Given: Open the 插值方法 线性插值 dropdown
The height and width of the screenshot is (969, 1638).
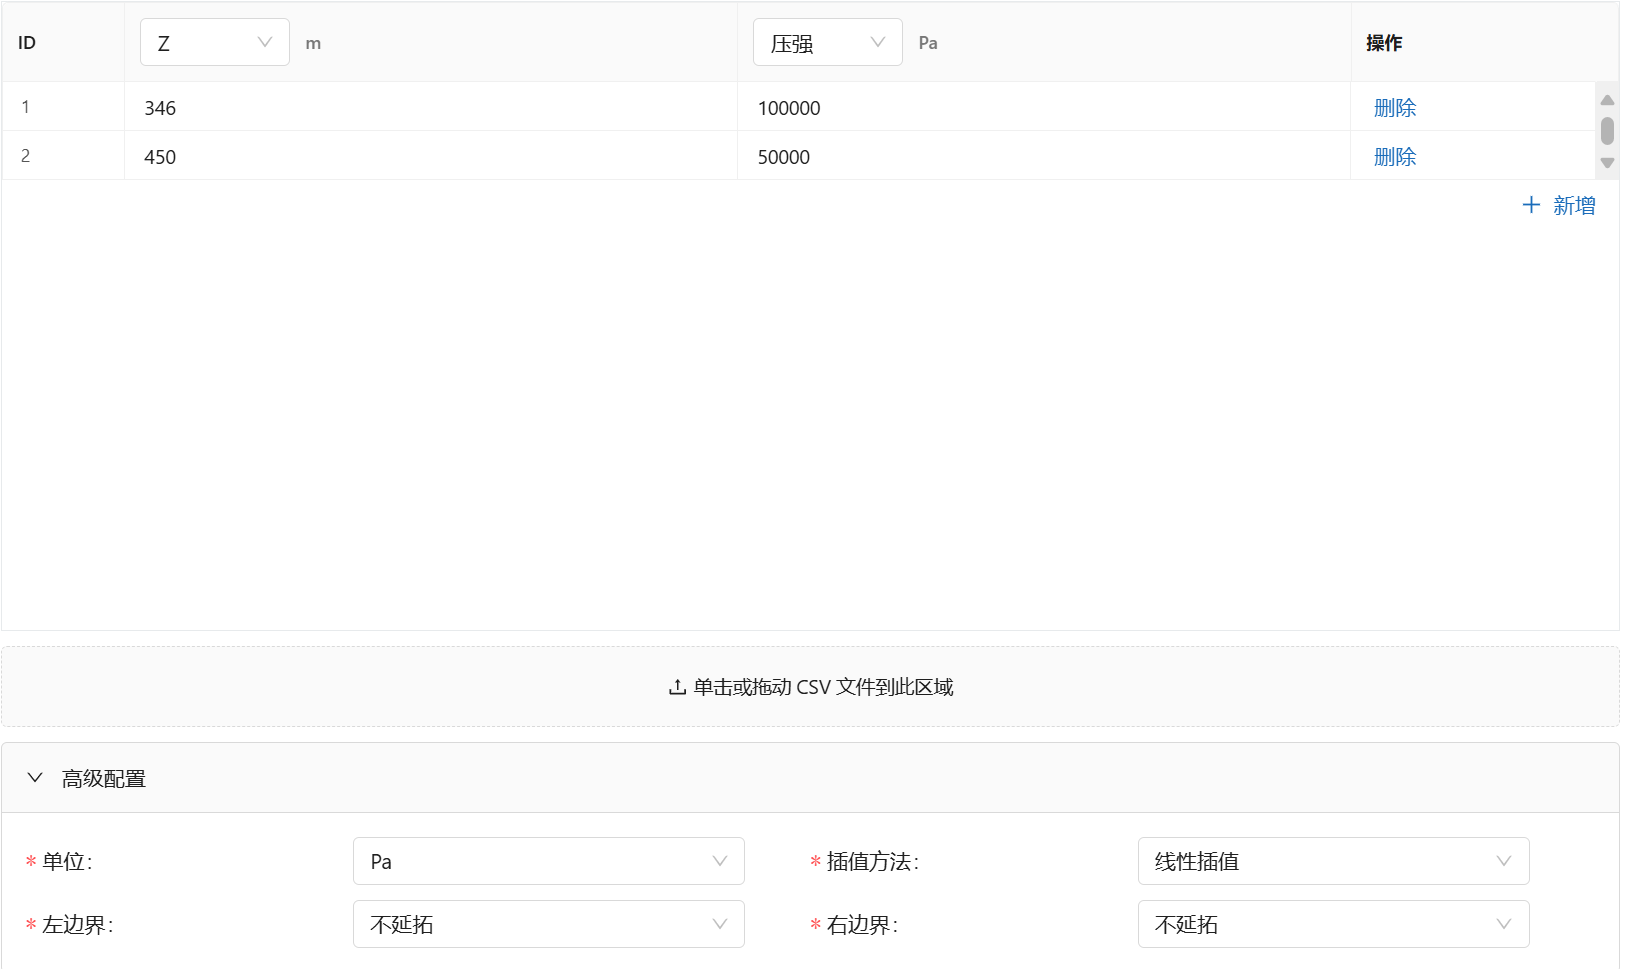Looking at the screenshot, I should click(x=1334, y=861).
